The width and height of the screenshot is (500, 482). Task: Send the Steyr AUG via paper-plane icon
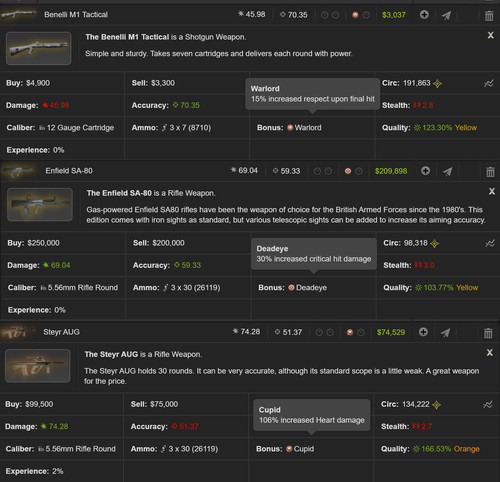[445, 332]
